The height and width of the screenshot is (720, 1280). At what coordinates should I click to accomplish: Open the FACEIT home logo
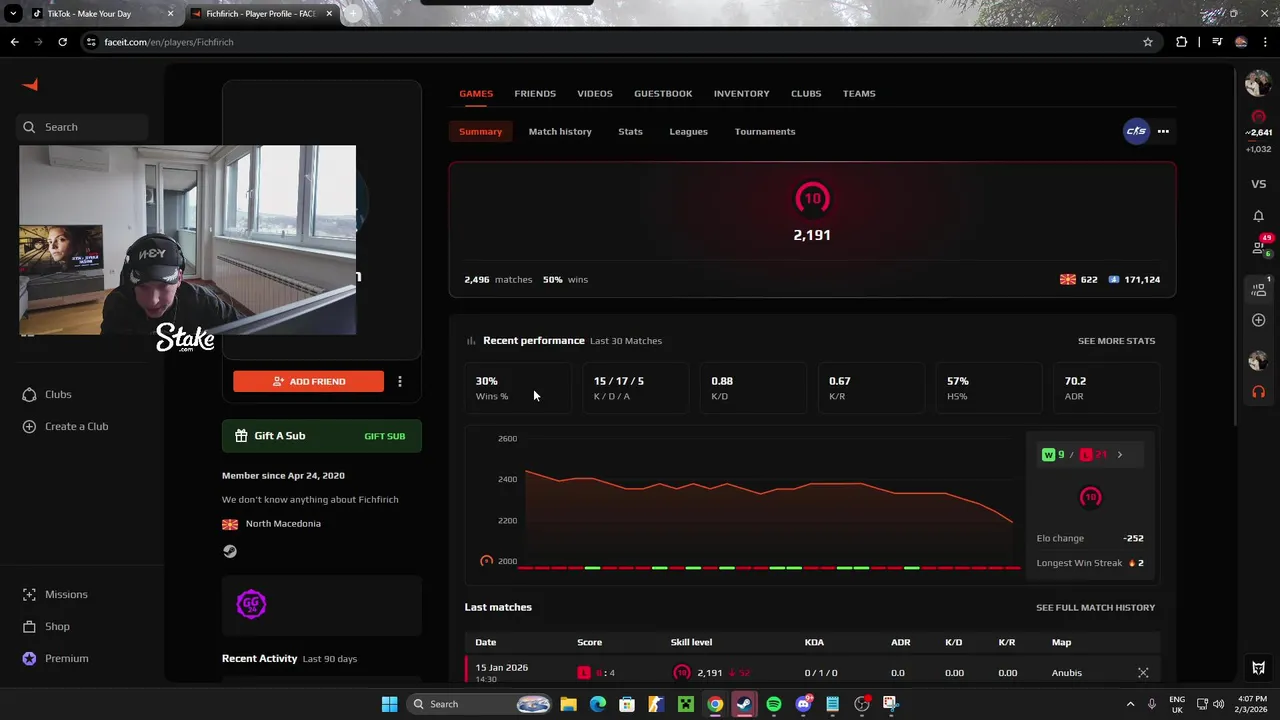30,85
